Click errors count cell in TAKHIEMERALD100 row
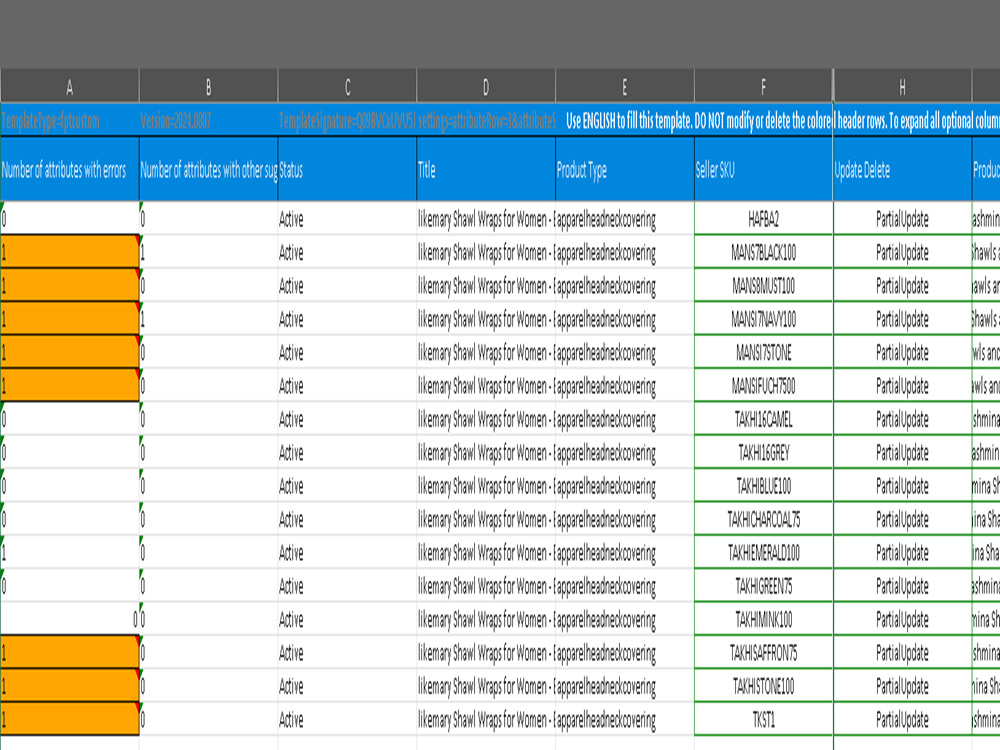Screen dimensions: 1000x750 (x=70, y=552)
